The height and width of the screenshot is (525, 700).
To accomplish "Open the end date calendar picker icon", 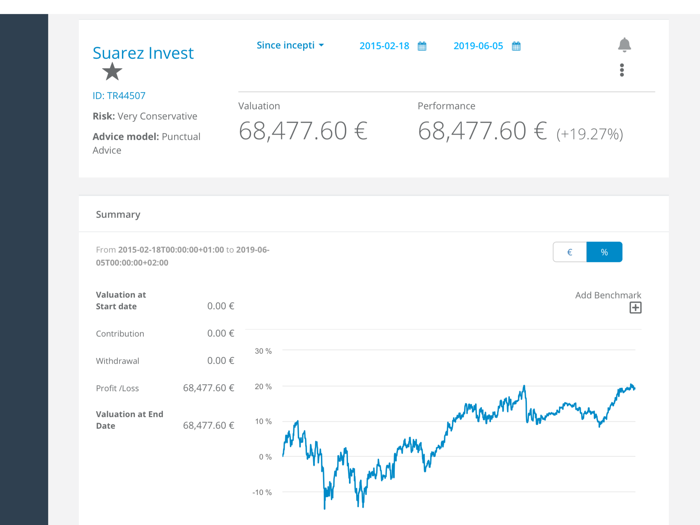I will tap(516, 46).
